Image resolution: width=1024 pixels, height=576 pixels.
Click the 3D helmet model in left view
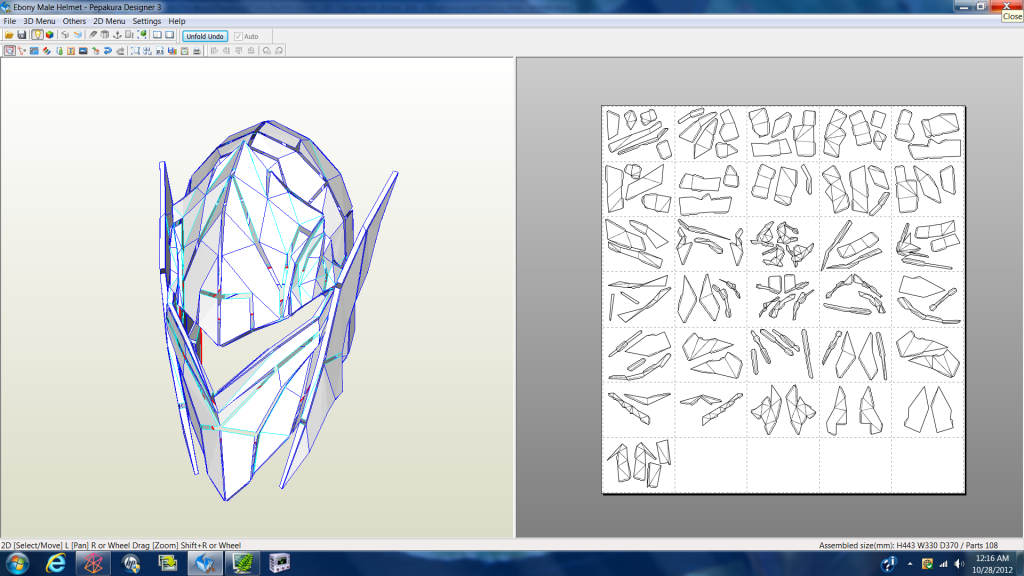pos(278,310)
